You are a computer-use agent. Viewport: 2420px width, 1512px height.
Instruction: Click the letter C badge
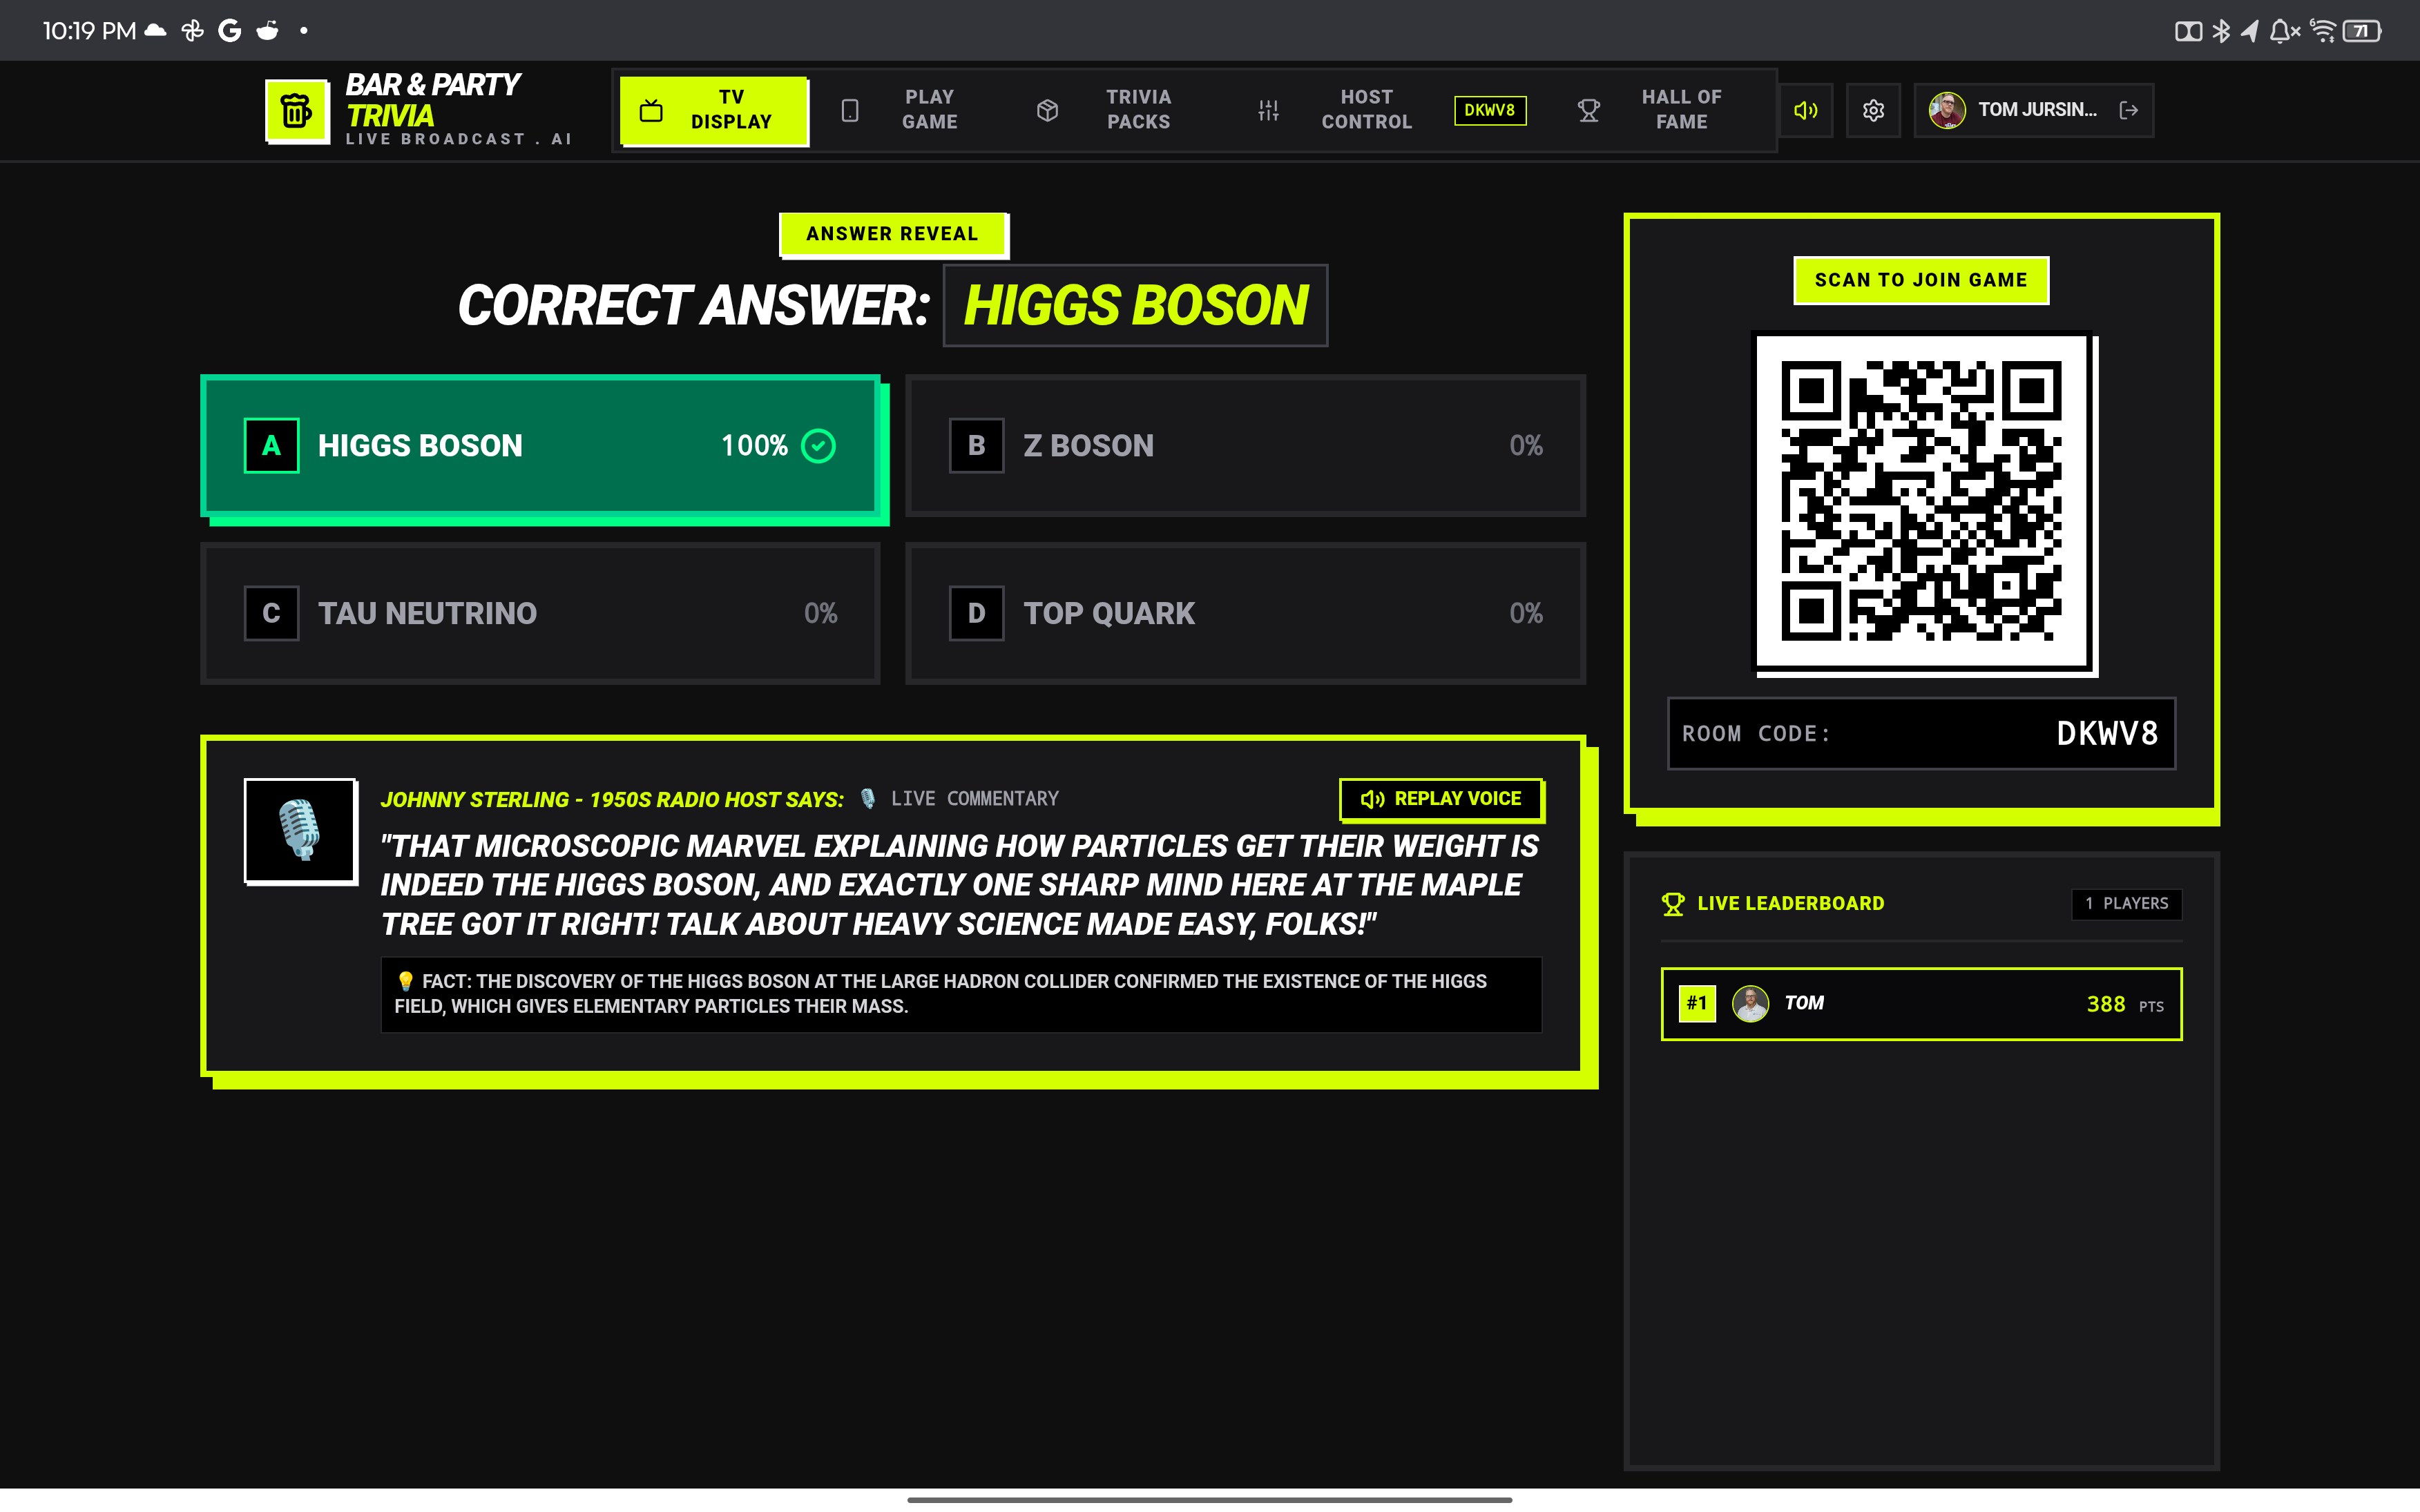[x=272, y=613]
